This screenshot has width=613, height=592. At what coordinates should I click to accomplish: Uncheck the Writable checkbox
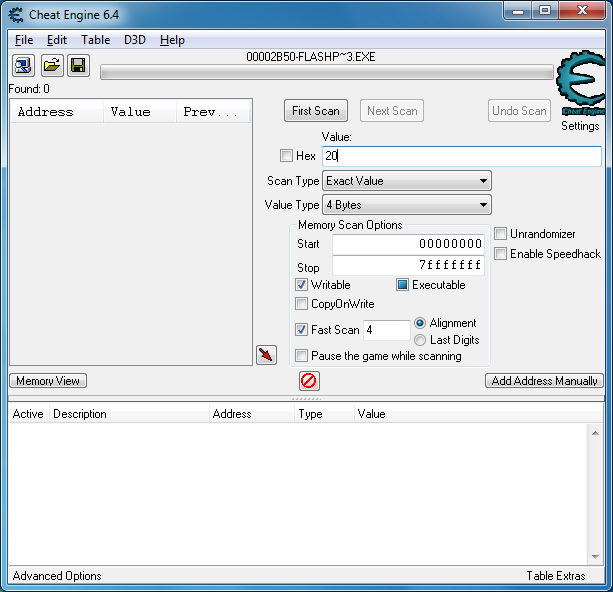301,285
